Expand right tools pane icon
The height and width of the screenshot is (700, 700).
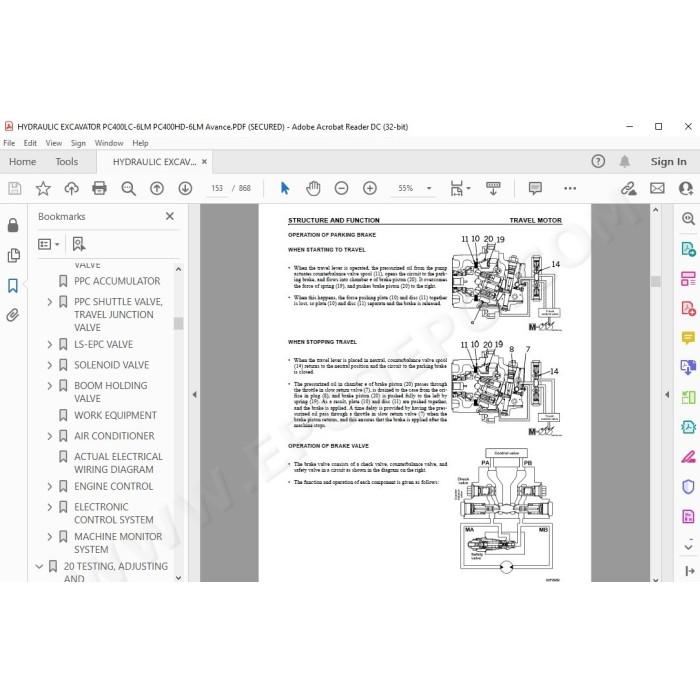click(x=689, y=571)
